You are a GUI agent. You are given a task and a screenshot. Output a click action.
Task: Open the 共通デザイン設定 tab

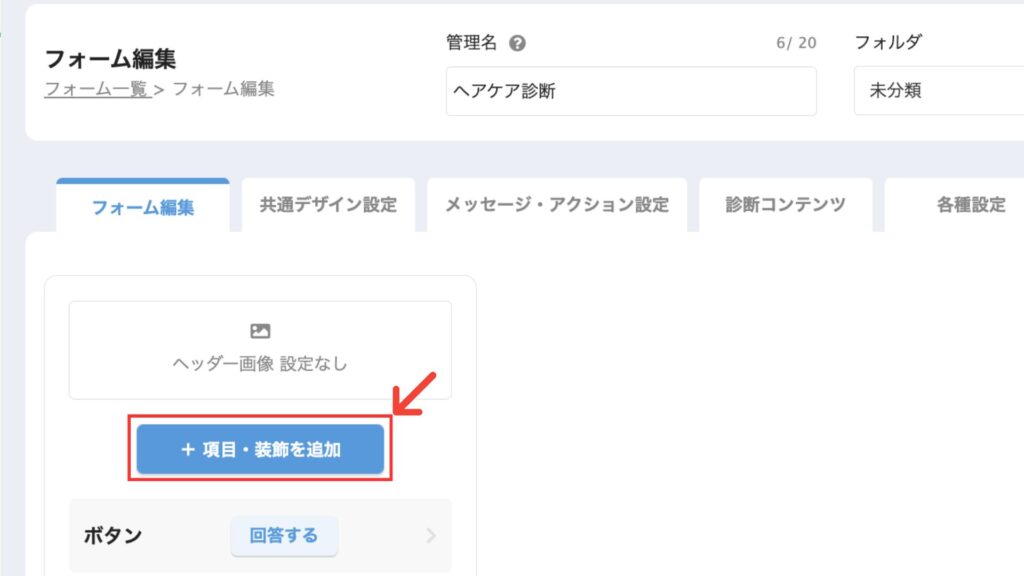pos(328,204)
